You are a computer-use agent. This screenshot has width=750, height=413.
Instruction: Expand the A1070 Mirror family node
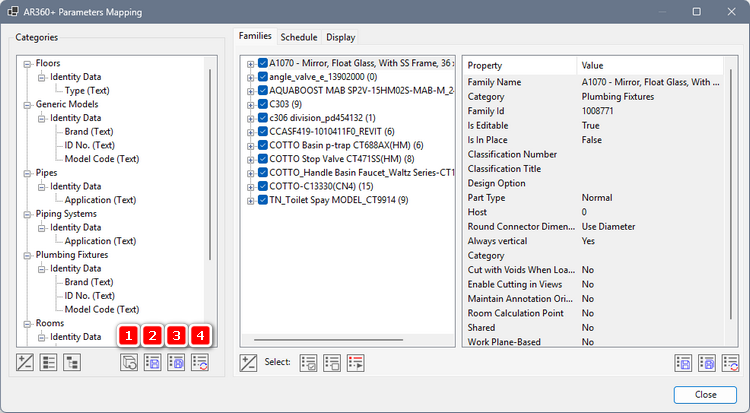pos(250,64)
